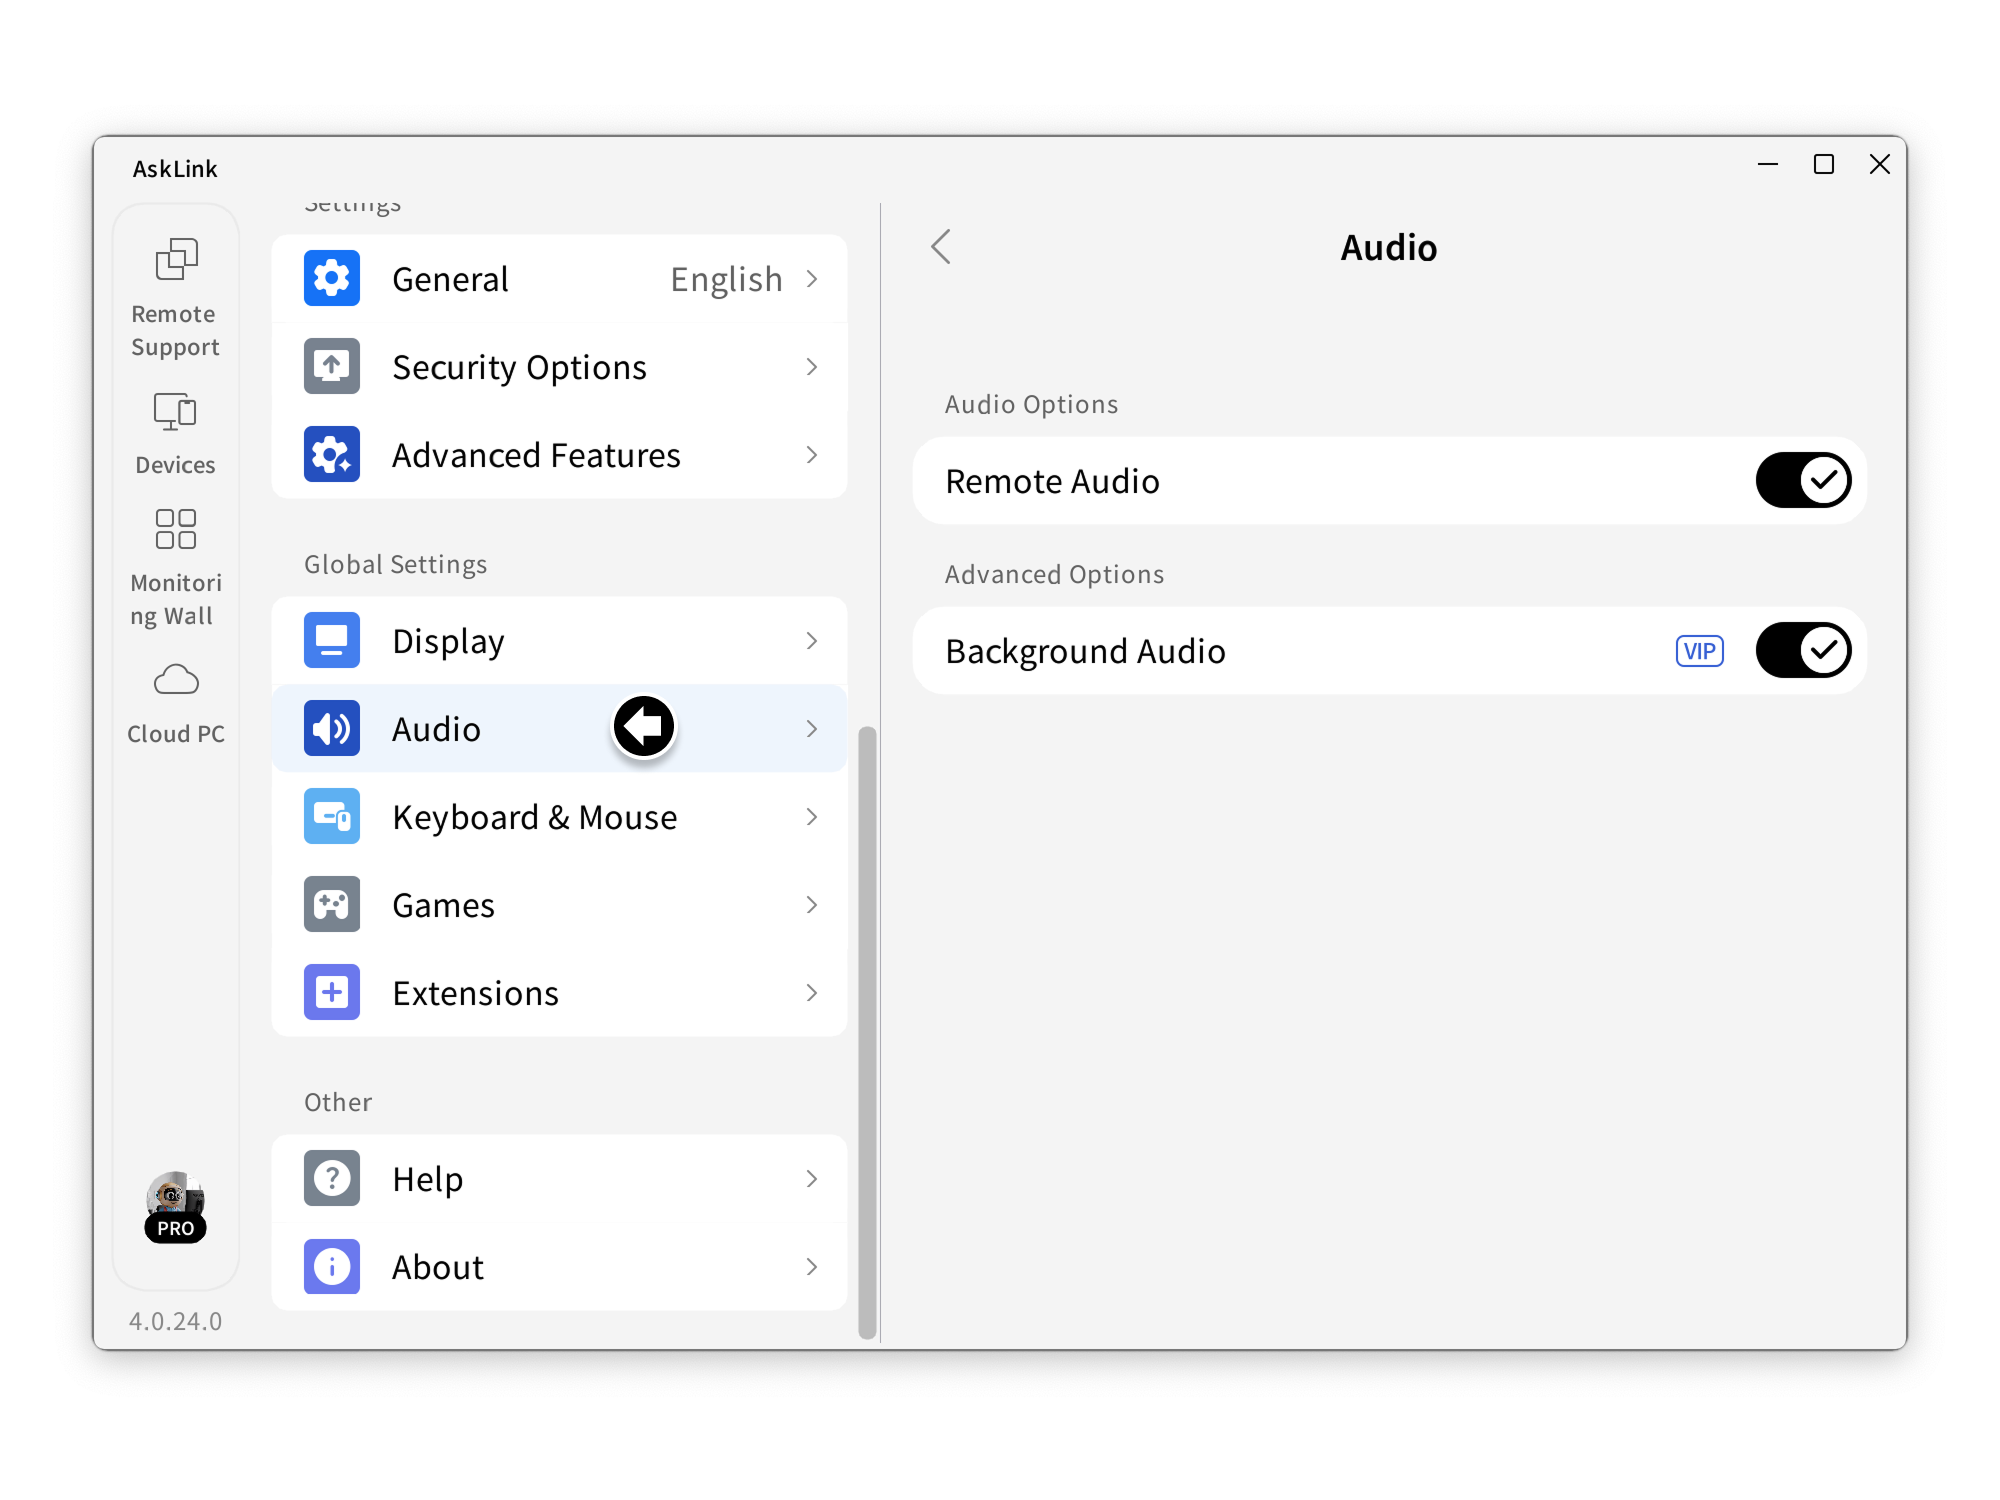Screen dimensions: 2000x1500
Task: Click the Keyboard & Mouse icon
Action: (x=332, y=817)
